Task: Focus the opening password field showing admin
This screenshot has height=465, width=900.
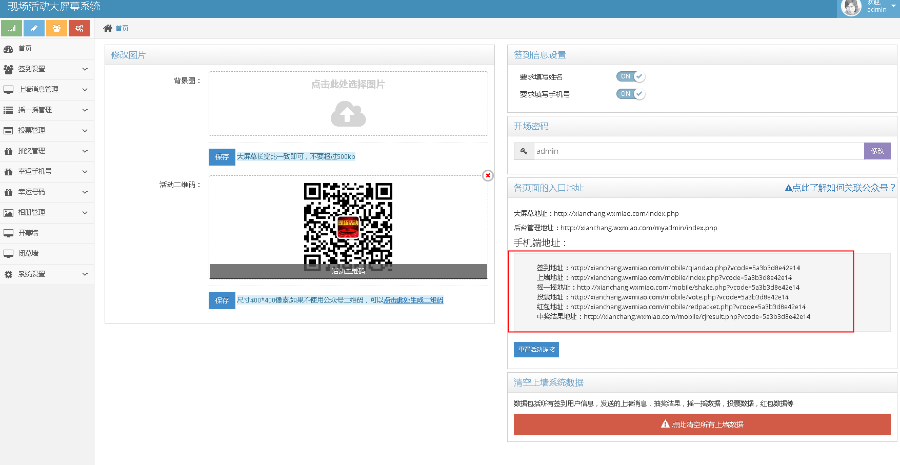Action: point(697,151)
